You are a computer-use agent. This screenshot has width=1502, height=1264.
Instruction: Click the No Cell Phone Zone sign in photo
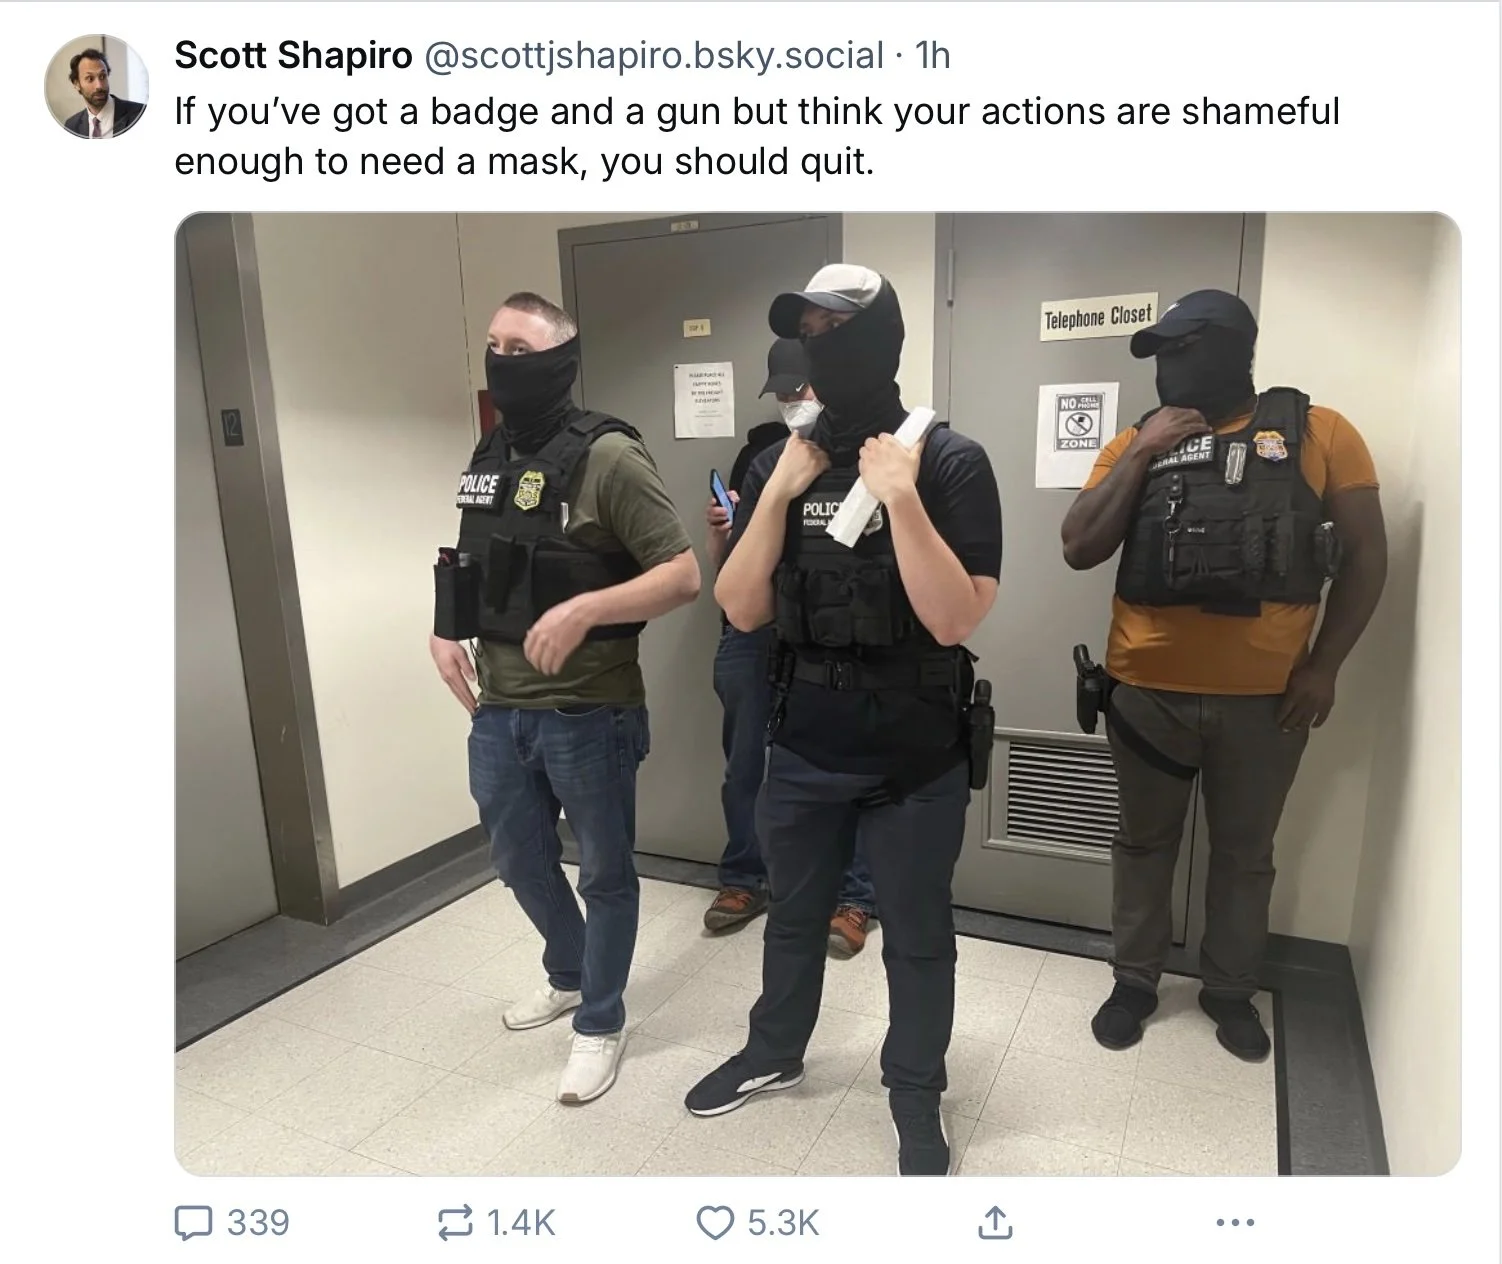click(x=1078, y=432)
